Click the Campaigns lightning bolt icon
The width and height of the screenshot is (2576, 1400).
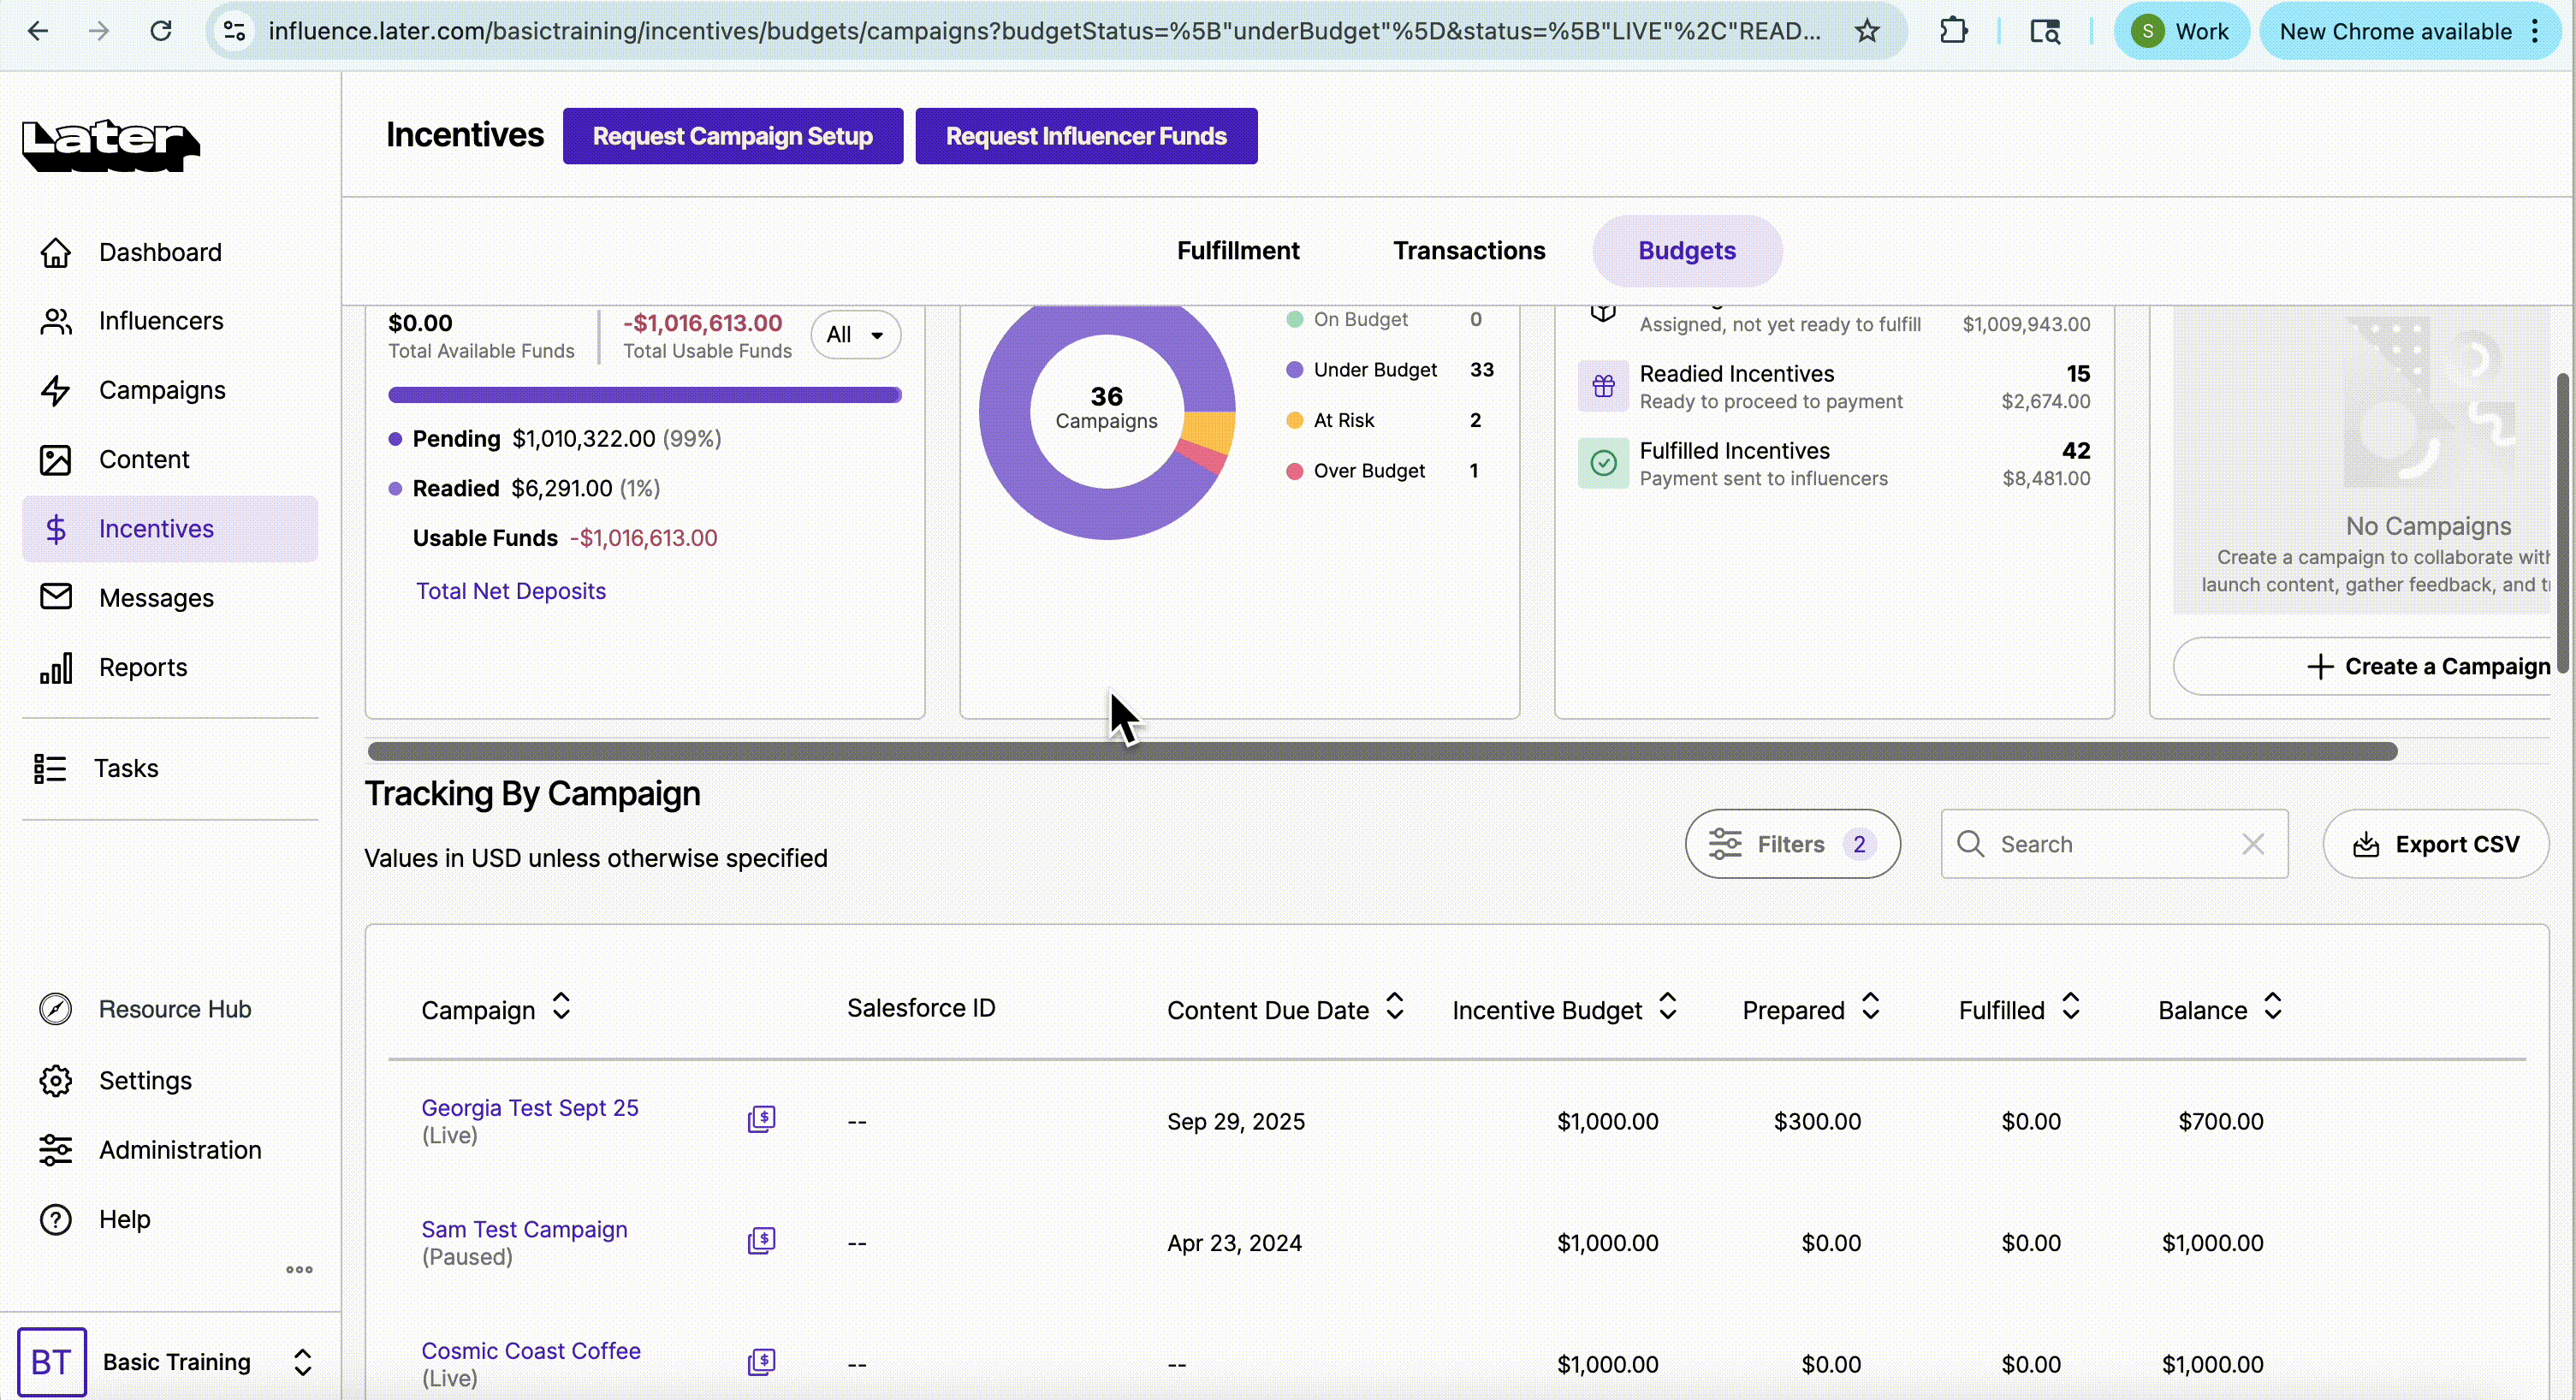pos(56,390)
